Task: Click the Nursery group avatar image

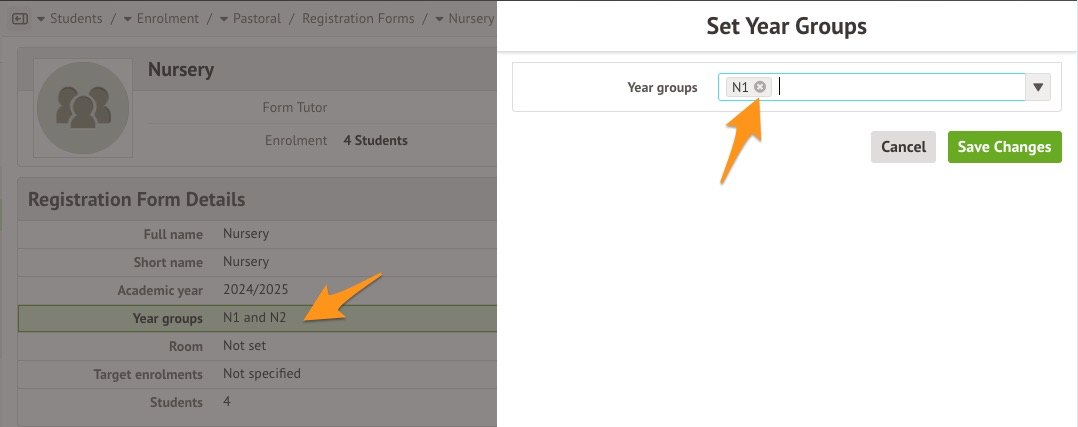Action: pyautogui.click(x=83, y=108)
